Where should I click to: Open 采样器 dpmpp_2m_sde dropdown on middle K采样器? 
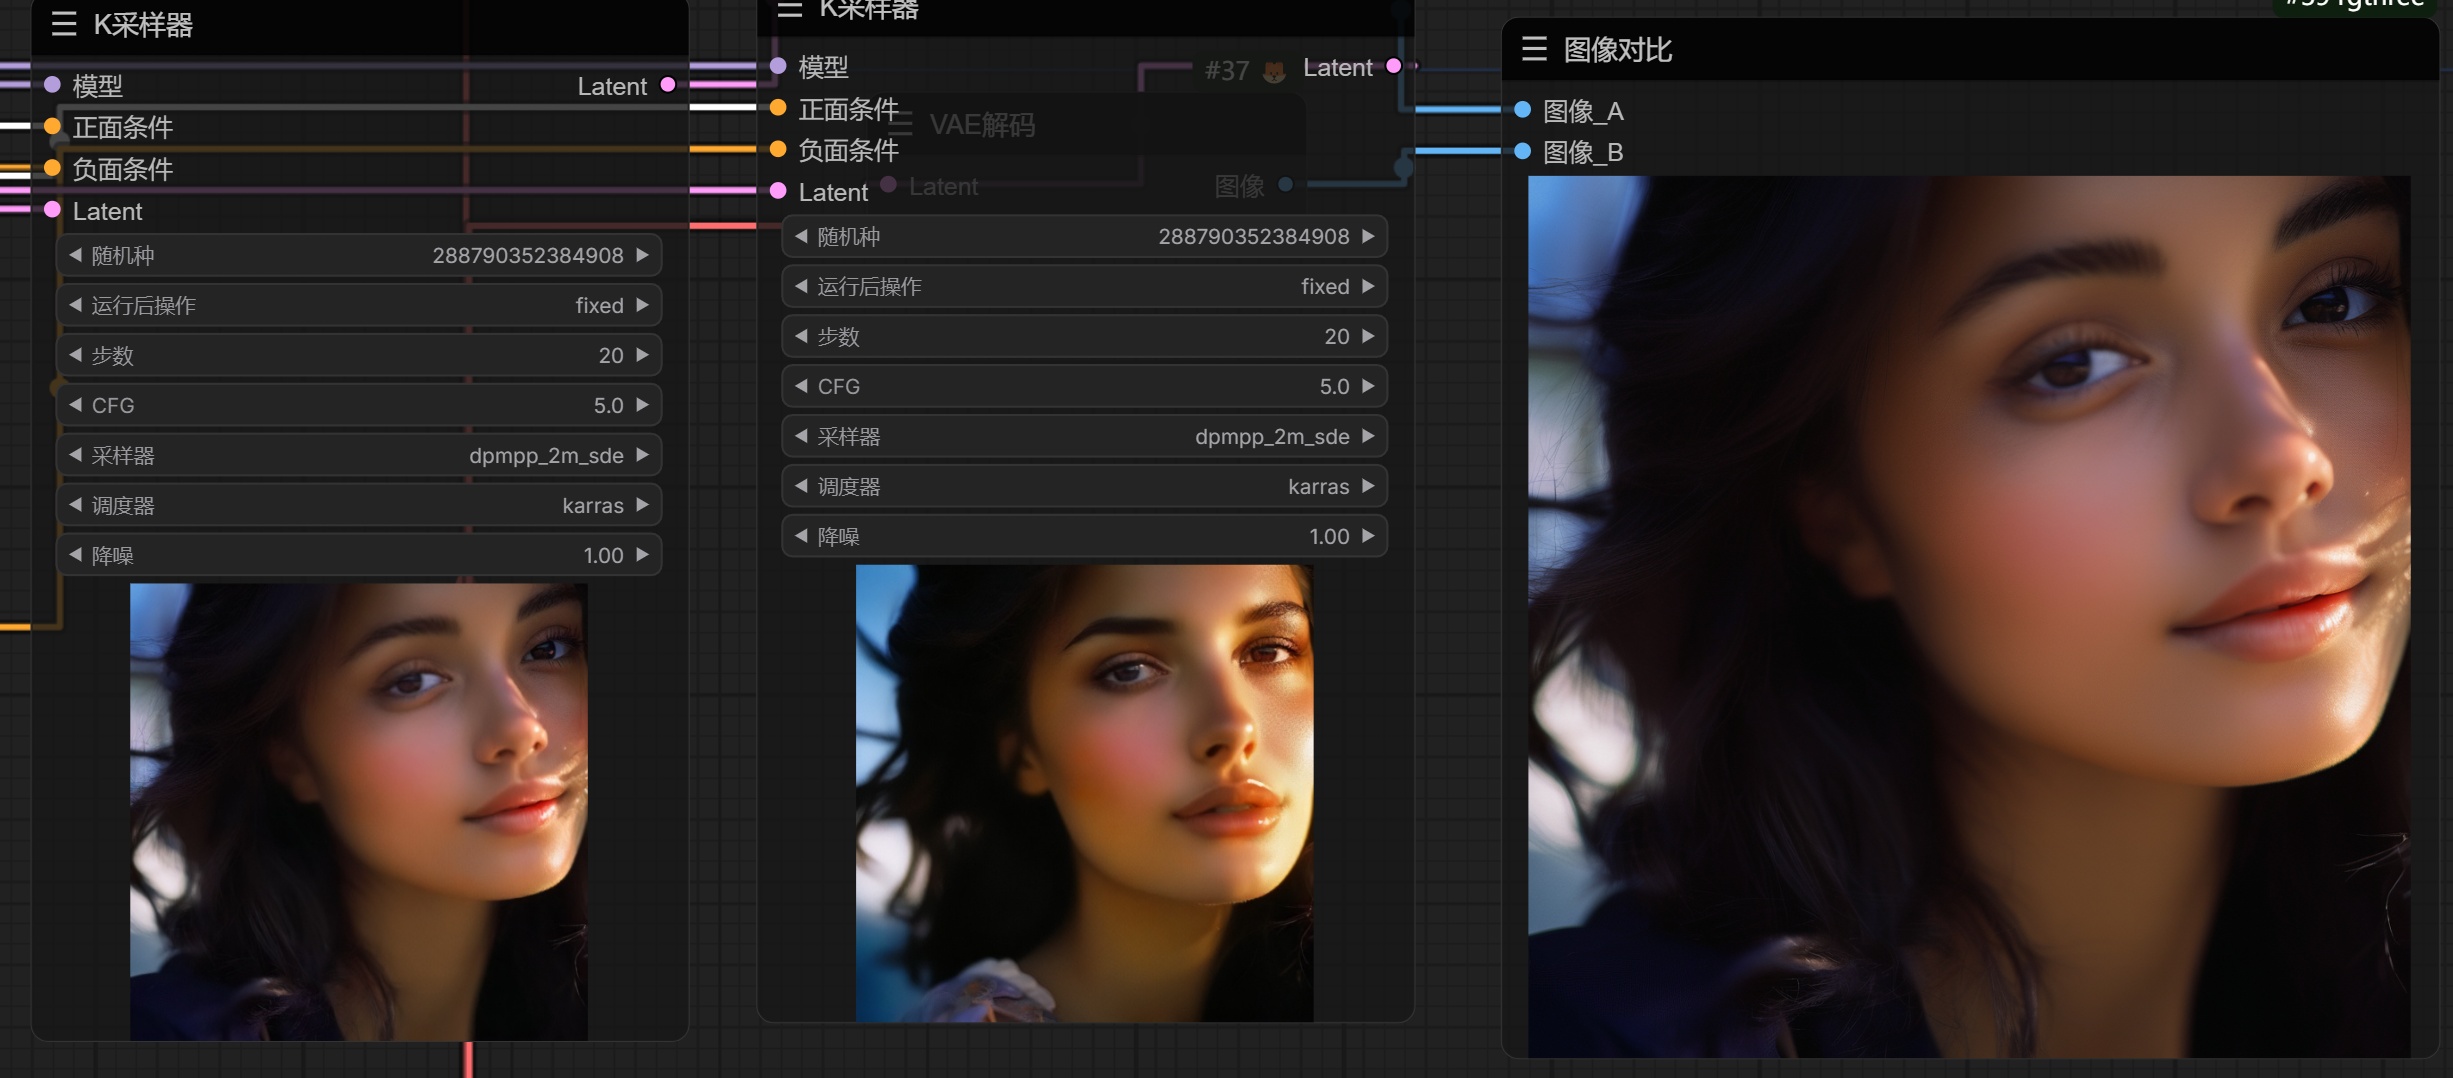[x=1085, y=436]
